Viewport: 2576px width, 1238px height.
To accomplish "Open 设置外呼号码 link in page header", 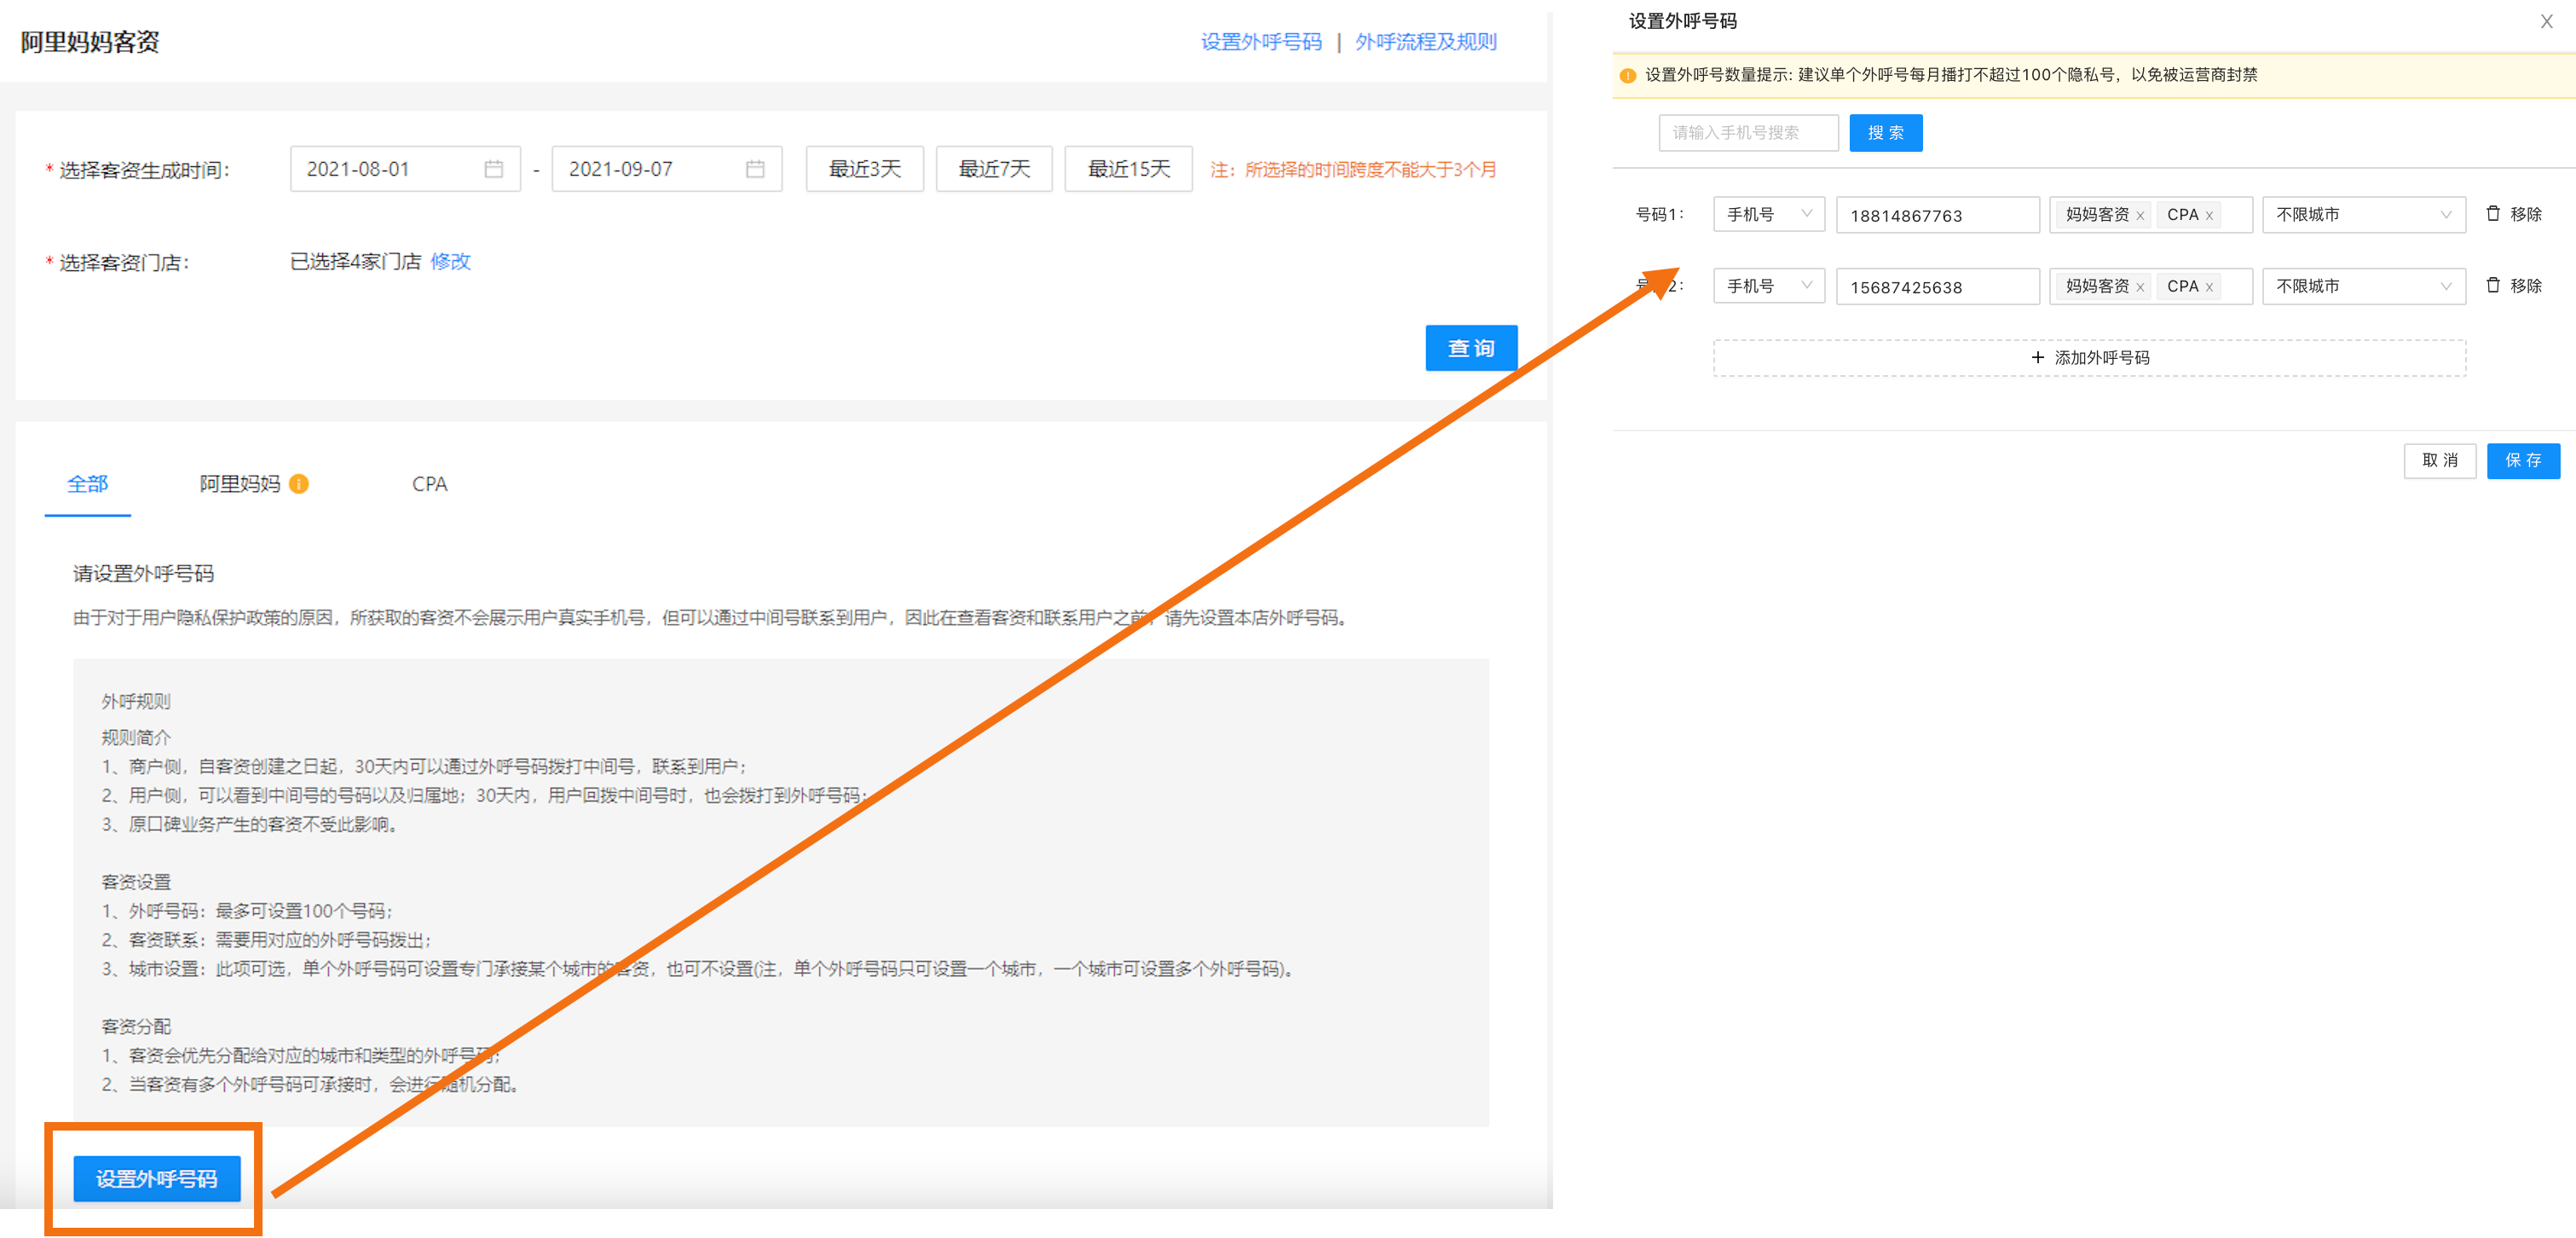I will pos(1261,42).
